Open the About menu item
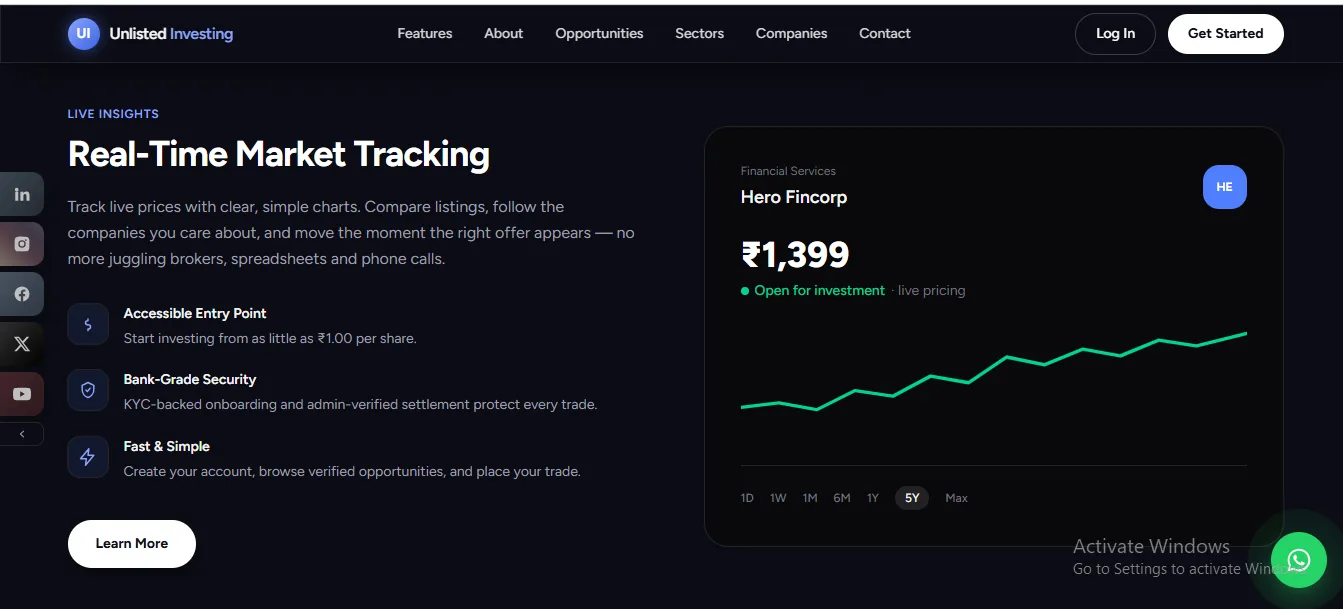This screenshot has width=1343, height=609. [504, 33]
